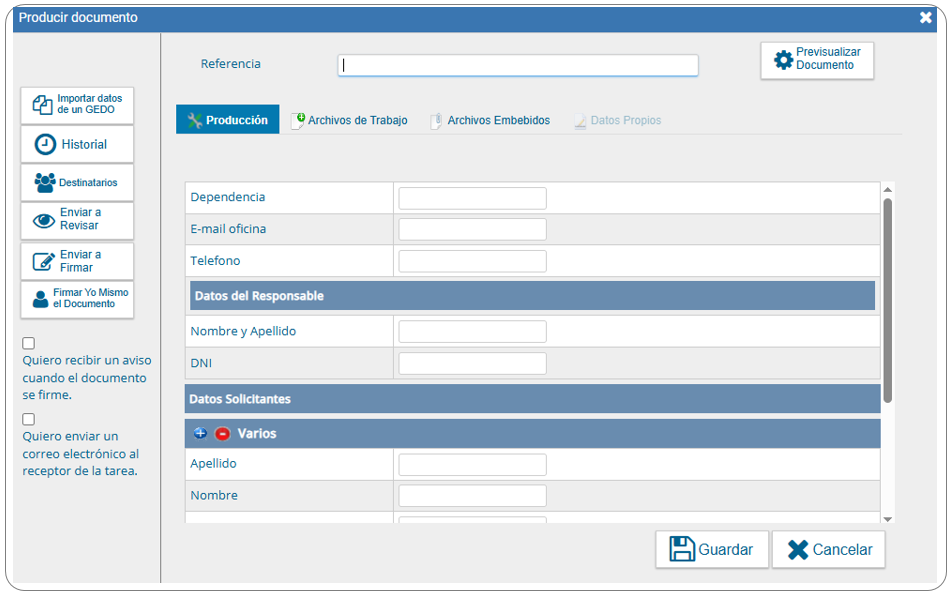
Task: Focus the Referencia input field
Action: pyautogui.click(x=518, y=66)
